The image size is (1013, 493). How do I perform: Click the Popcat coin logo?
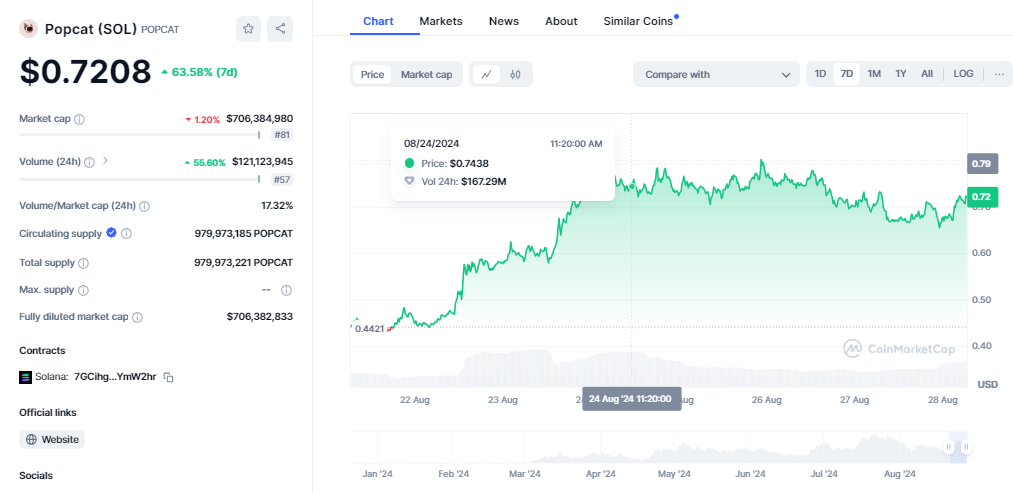[x=28, y=29]
